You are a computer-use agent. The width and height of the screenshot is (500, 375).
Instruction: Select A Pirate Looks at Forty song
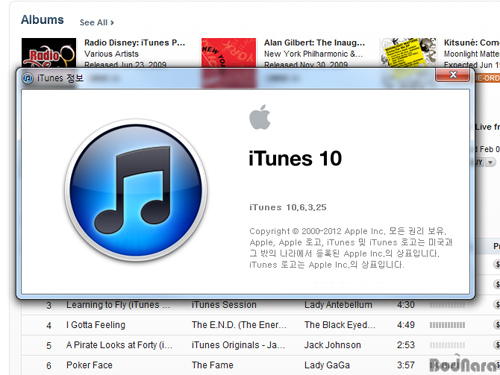click(261, 345)
